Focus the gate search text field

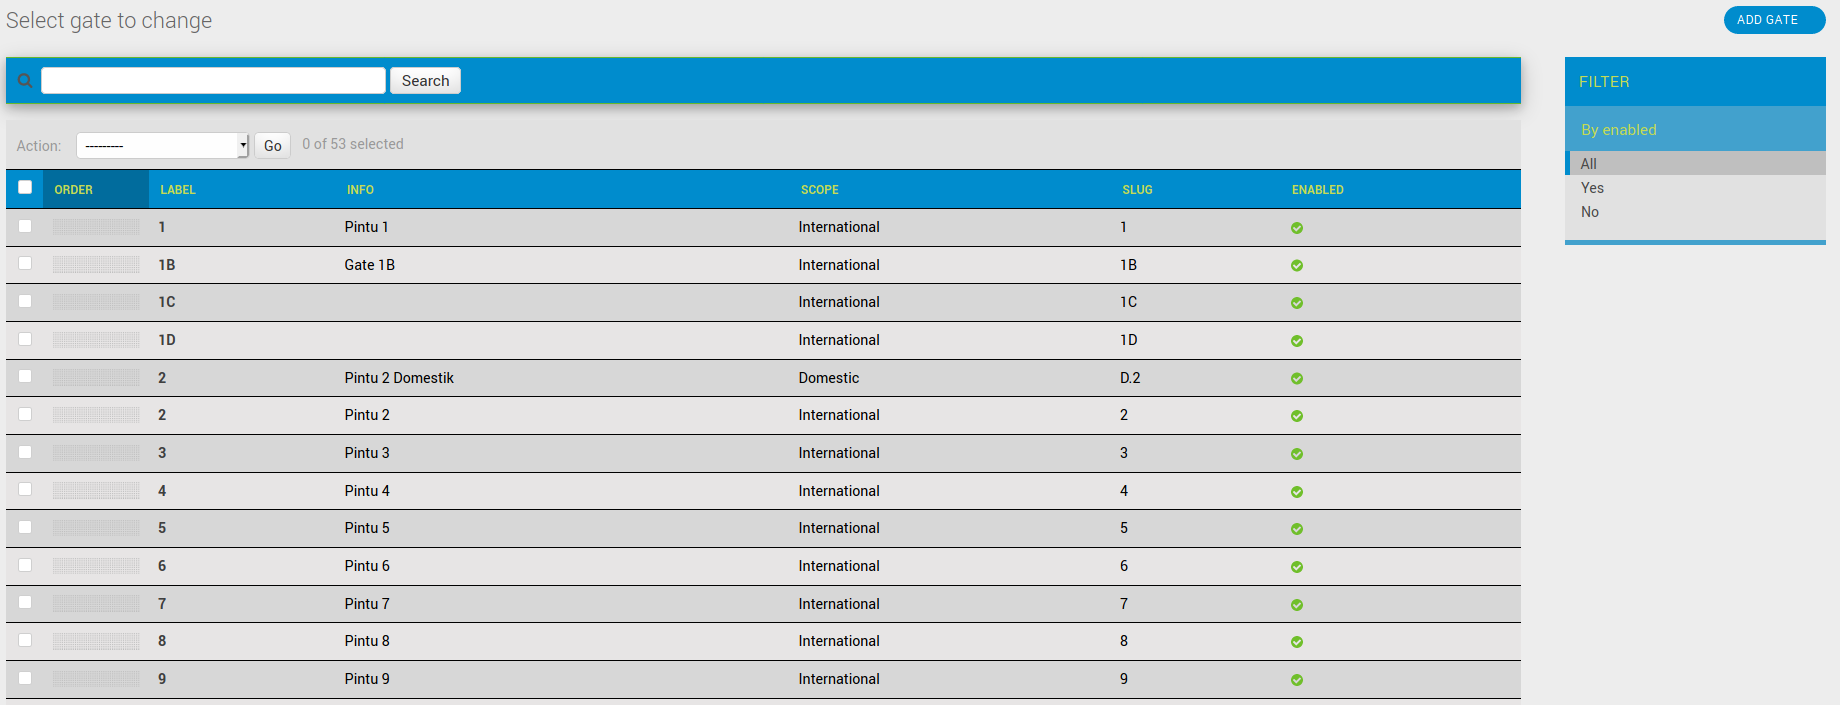pyautogui.click(x=213, y=81)
